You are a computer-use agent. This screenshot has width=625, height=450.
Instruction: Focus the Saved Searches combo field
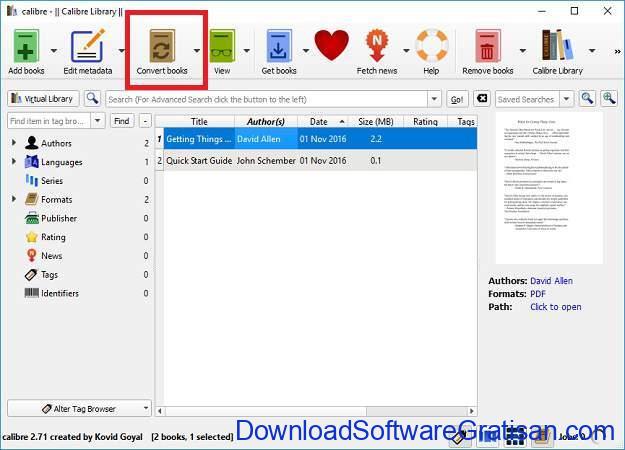[x=527, y=99]
